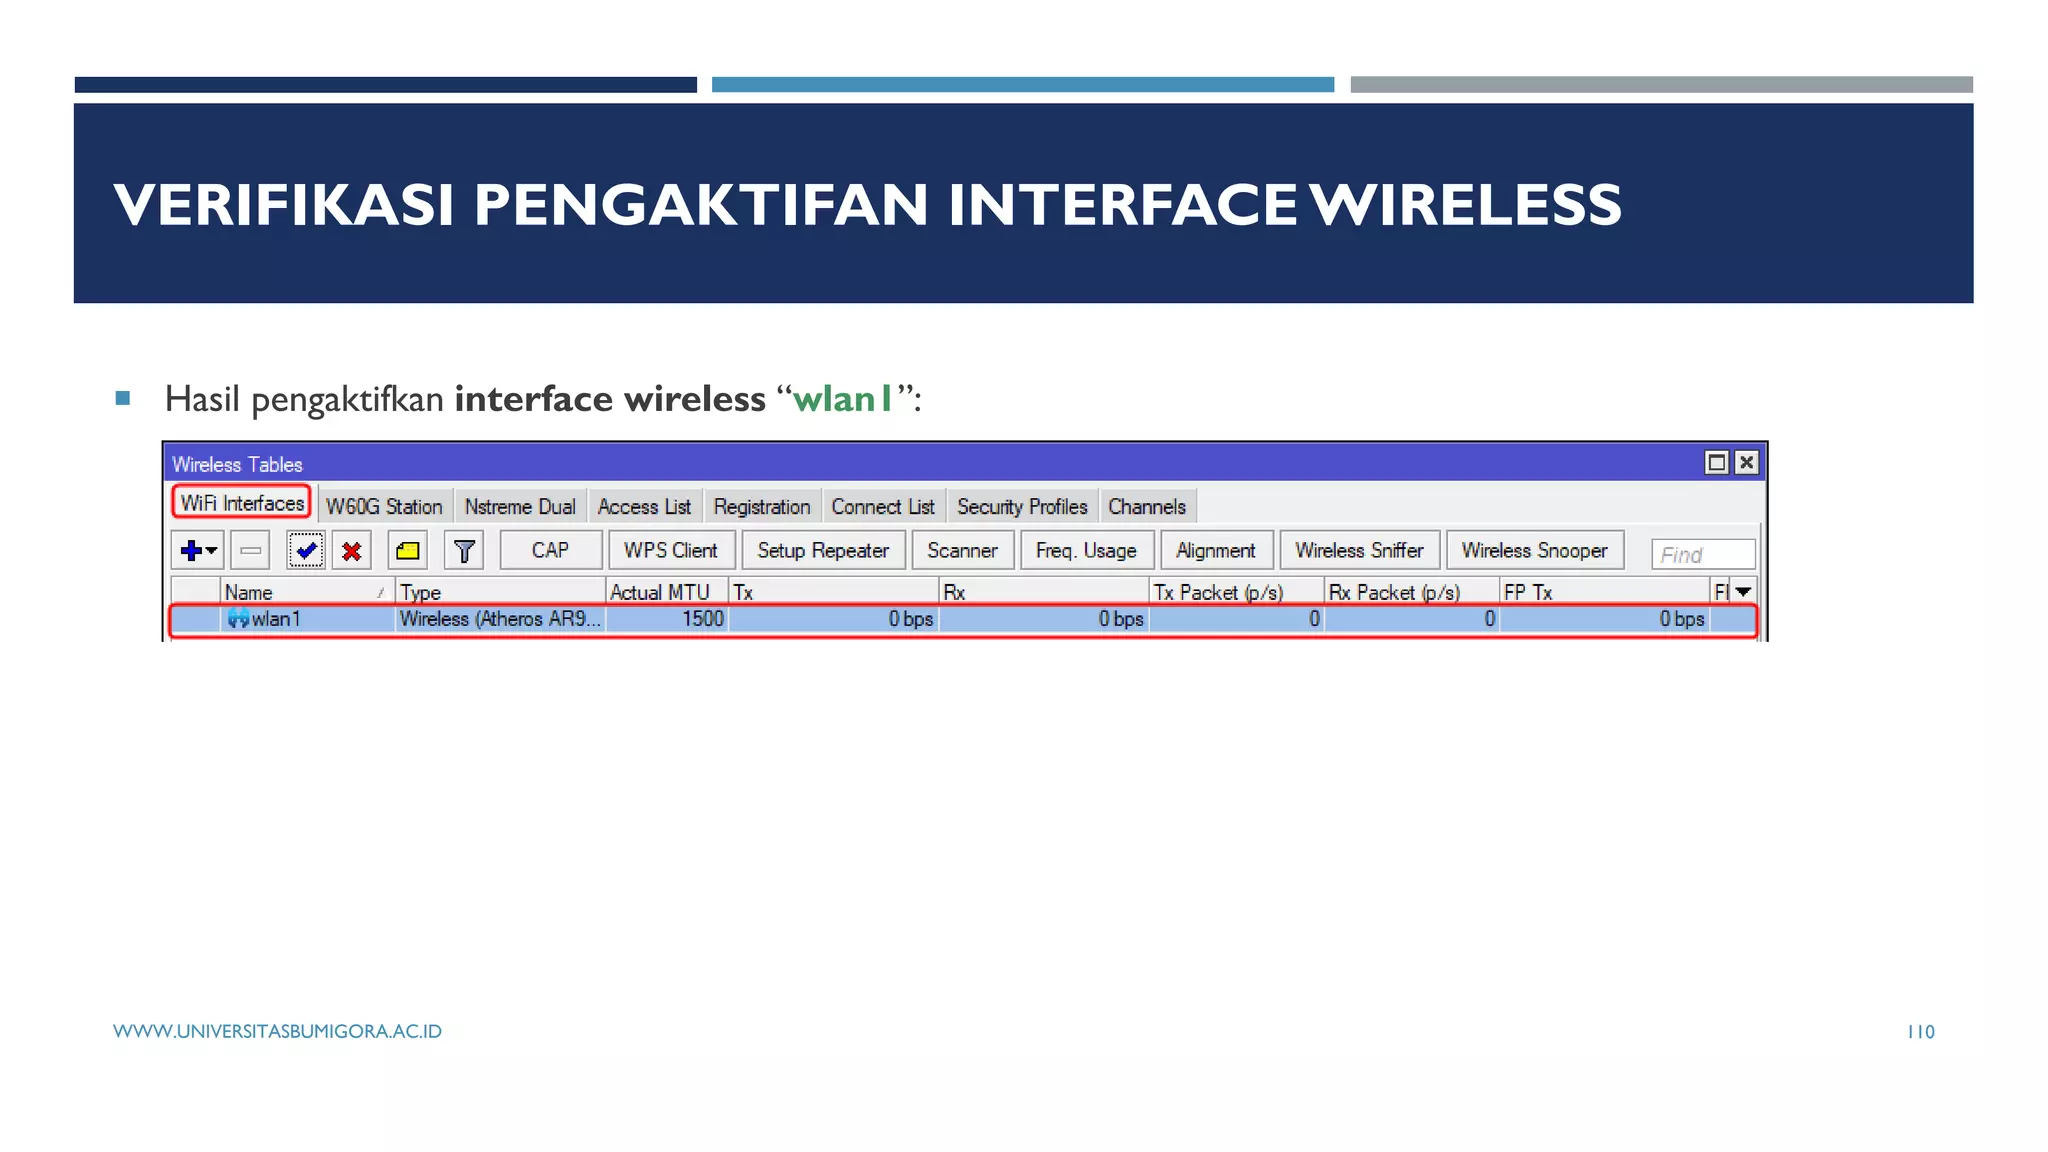Click the Remove minus icon
This screenshot has width=2048, height=1152.
tap(250, 550)
